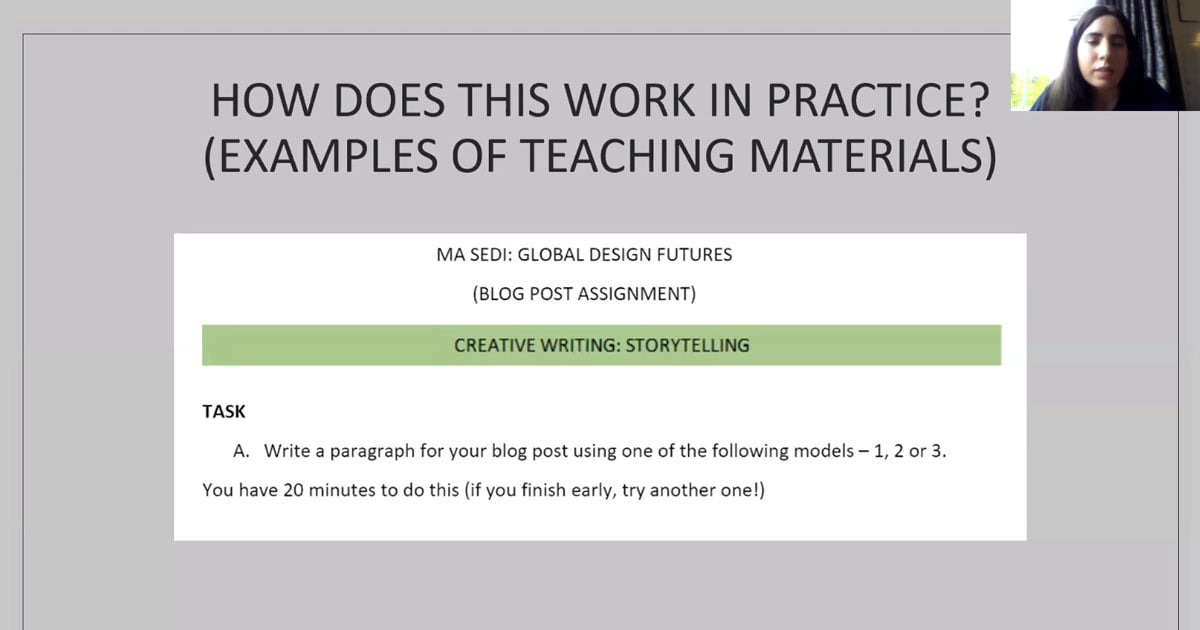Click the 'try another one!' phrase
The height and width of the screenshot is (630, 1200).
click(692, 491)
